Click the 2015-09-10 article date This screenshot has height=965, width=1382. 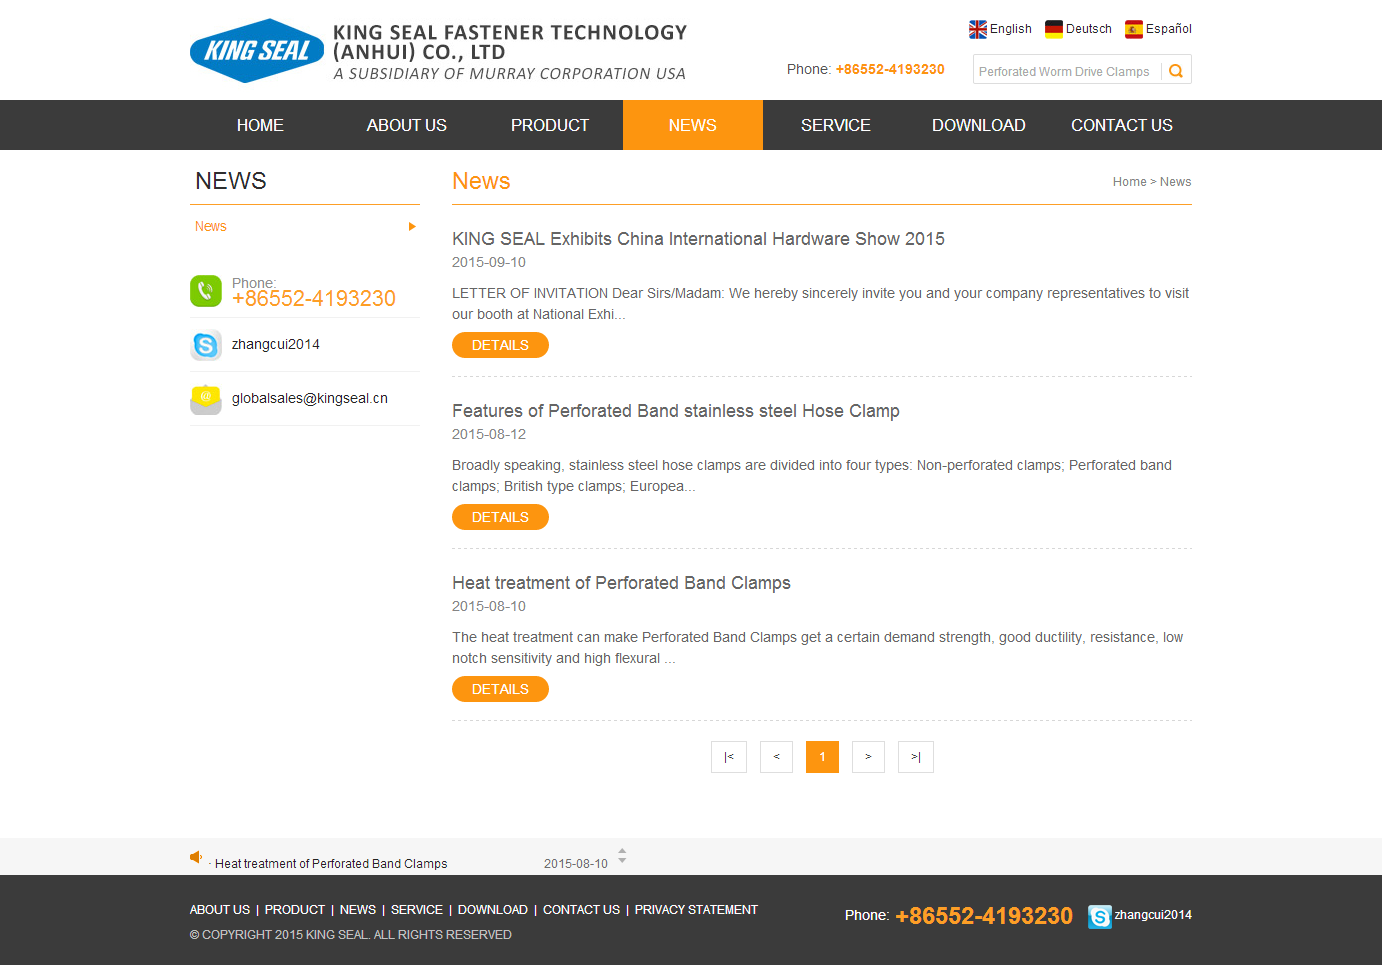click(x=489, y=262)
